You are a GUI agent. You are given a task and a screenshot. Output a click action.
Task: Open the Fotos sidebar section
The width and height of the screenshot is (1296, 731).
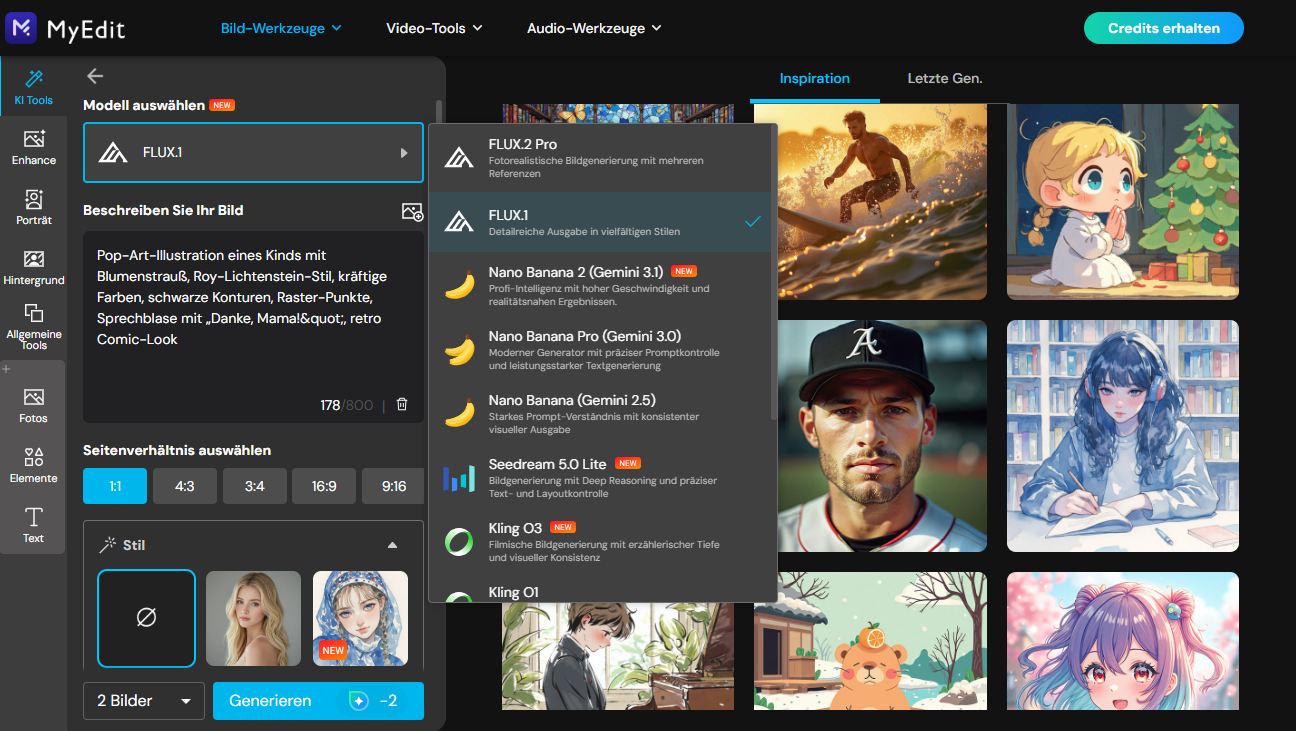click(33, 405)
